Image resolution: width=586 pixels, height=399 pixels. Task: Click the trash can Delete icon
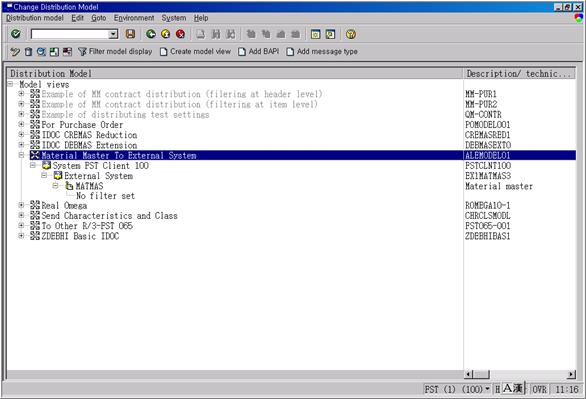(x=28, y=52)
